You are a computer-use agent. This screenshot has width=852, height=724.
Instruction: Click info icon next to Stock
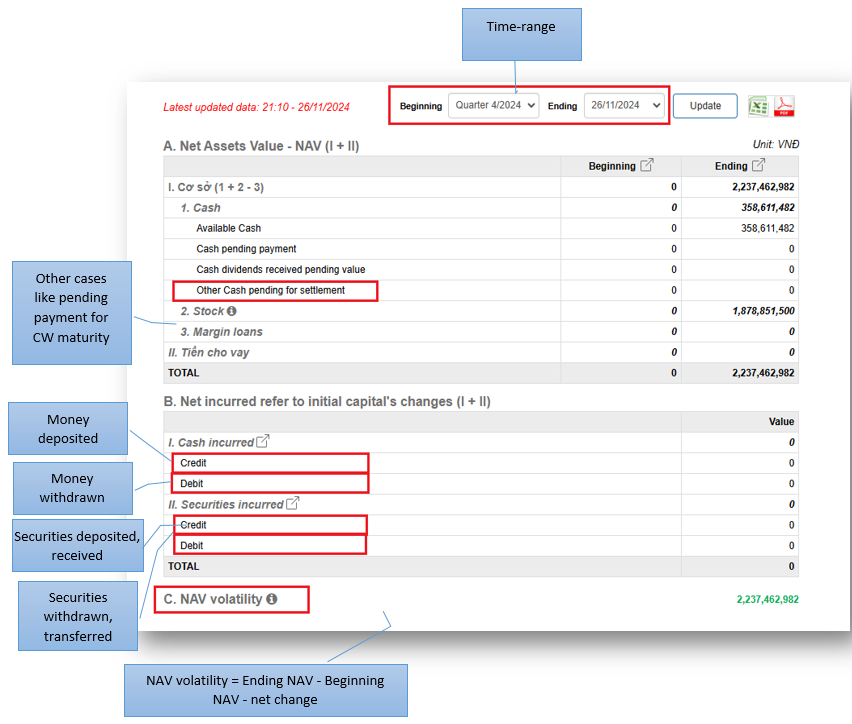pos(232,311)
